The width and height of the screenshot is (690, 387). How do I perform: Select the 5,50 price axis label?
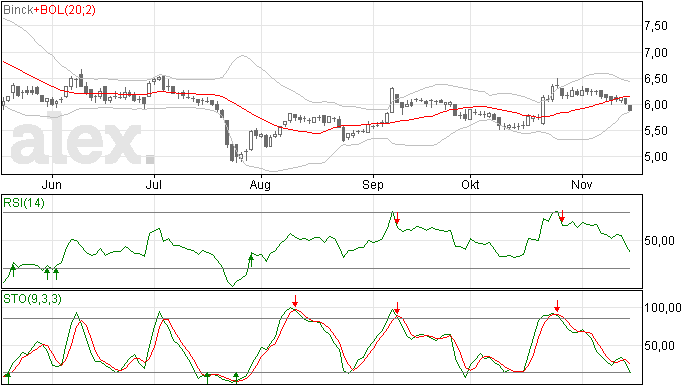656,131
